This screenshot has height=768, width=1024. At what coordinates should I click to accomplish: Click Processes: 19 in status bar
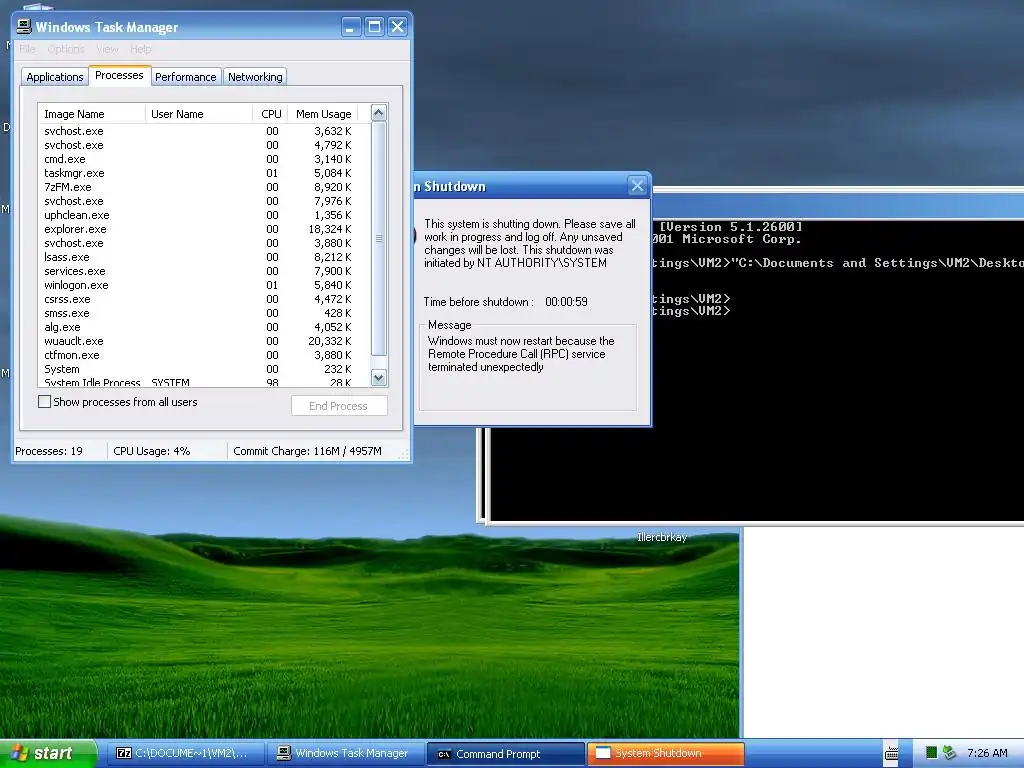pos(49,451)
